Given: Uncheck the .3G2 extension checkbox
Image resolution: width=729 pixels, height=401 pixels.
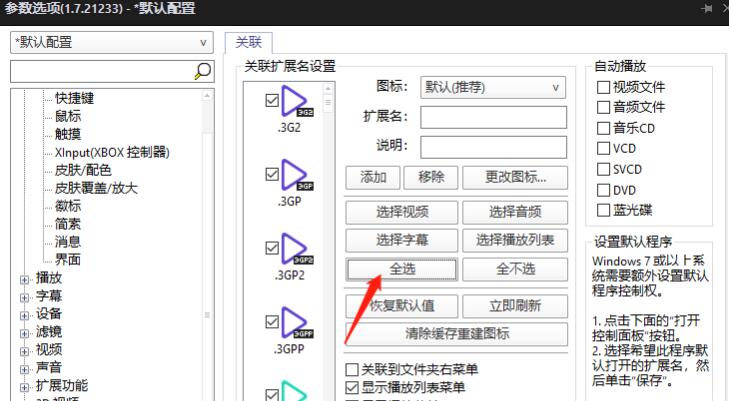Looking at the screenshot, I should tap(272, 101).
